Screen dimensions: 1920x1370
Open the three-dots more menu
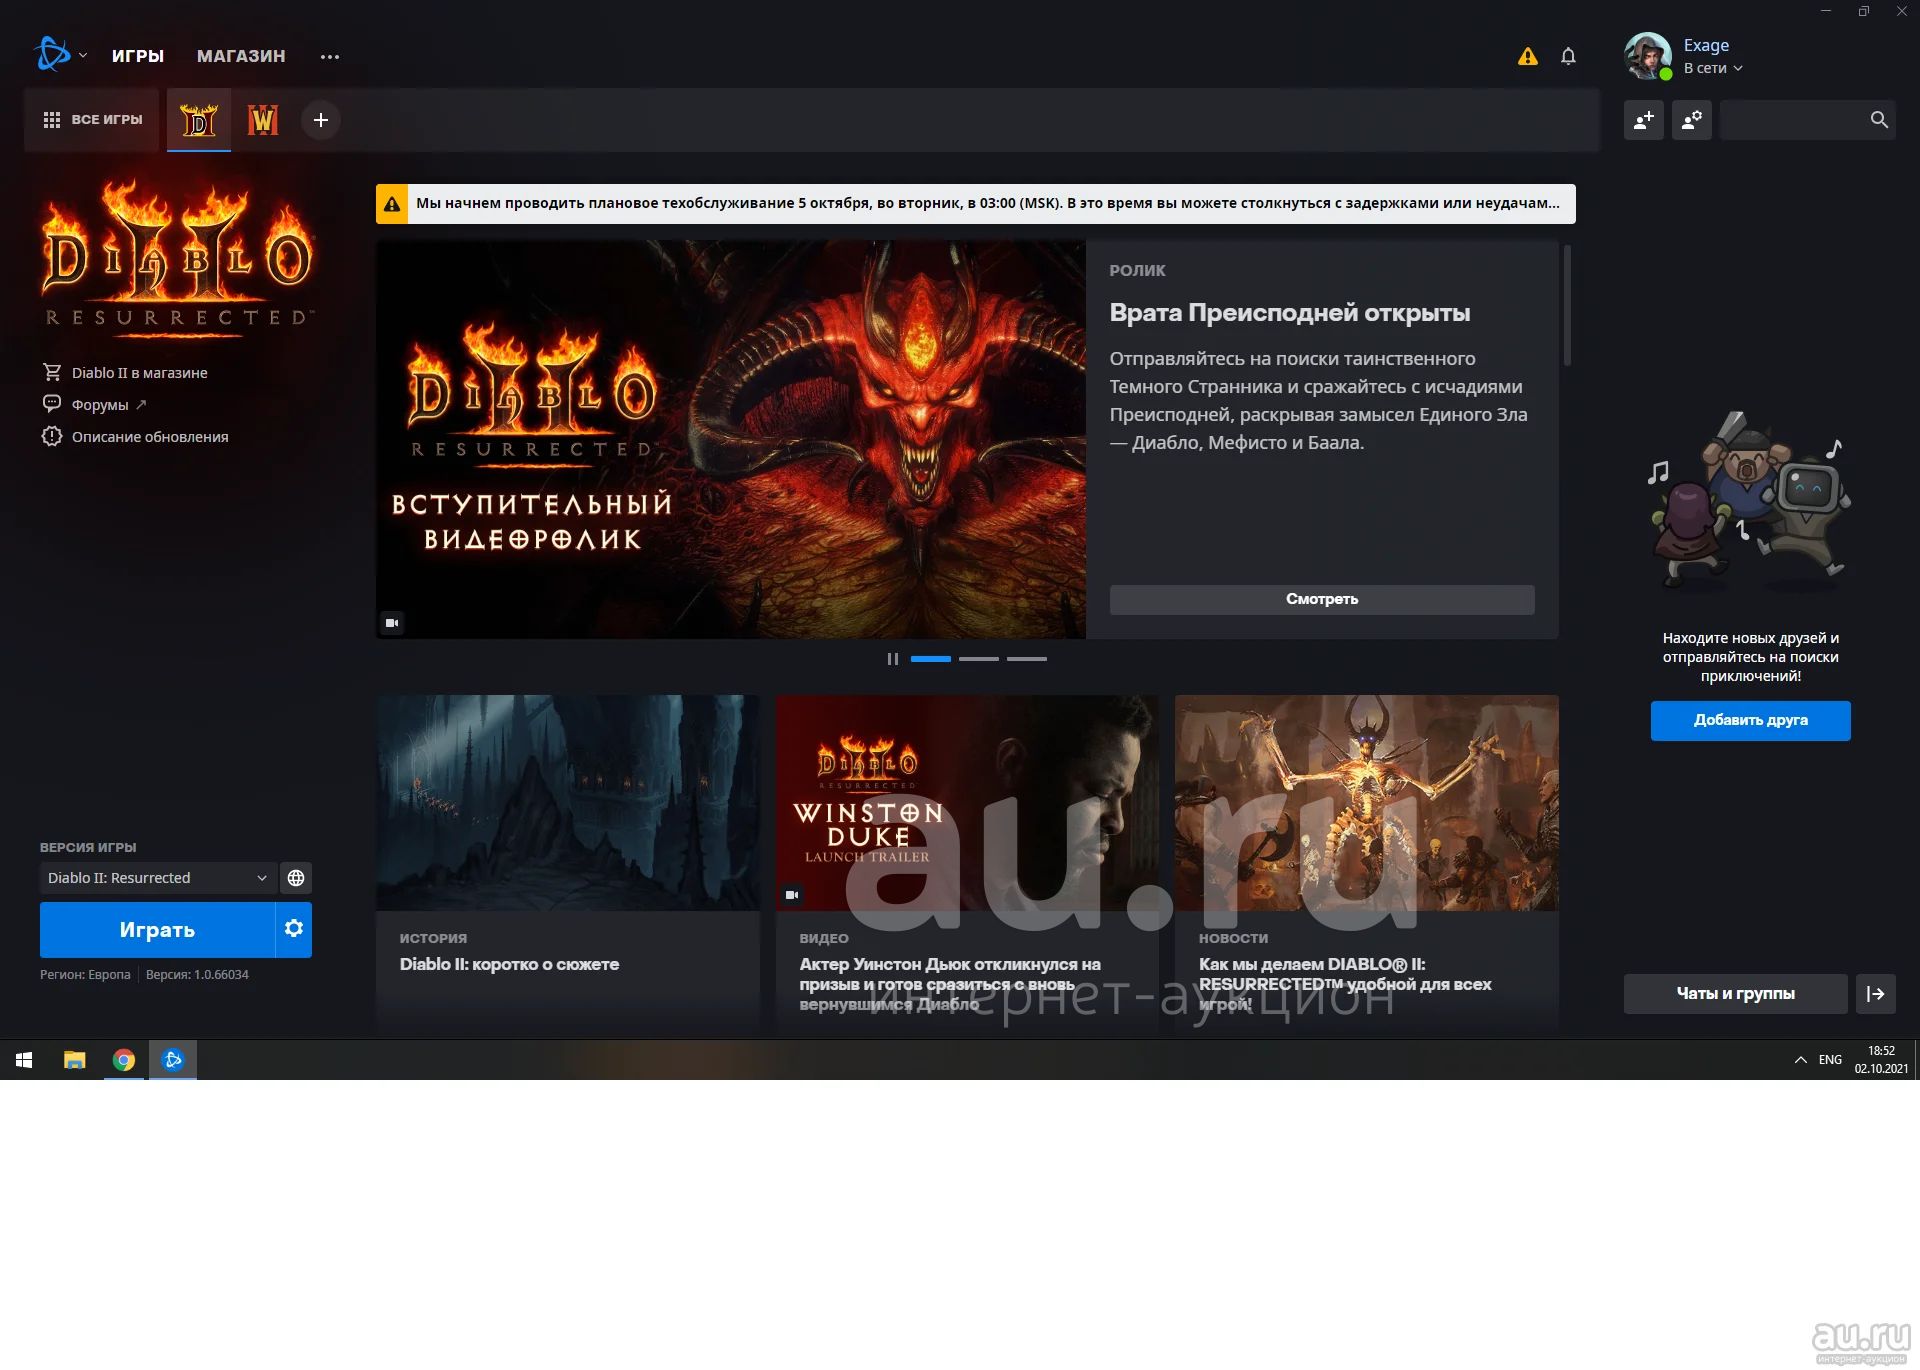pos(330,57)
